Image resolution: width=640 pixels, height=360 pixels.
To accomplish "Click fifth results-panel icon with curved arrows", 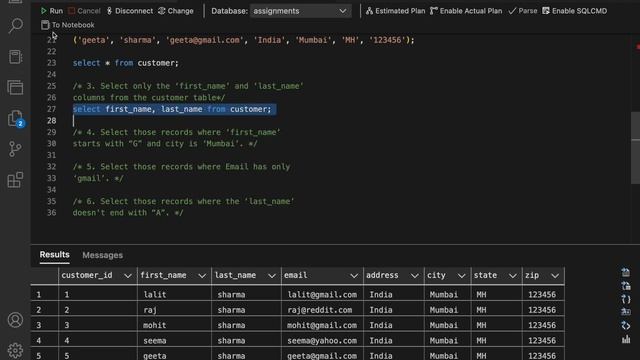I will pos(626,326).
